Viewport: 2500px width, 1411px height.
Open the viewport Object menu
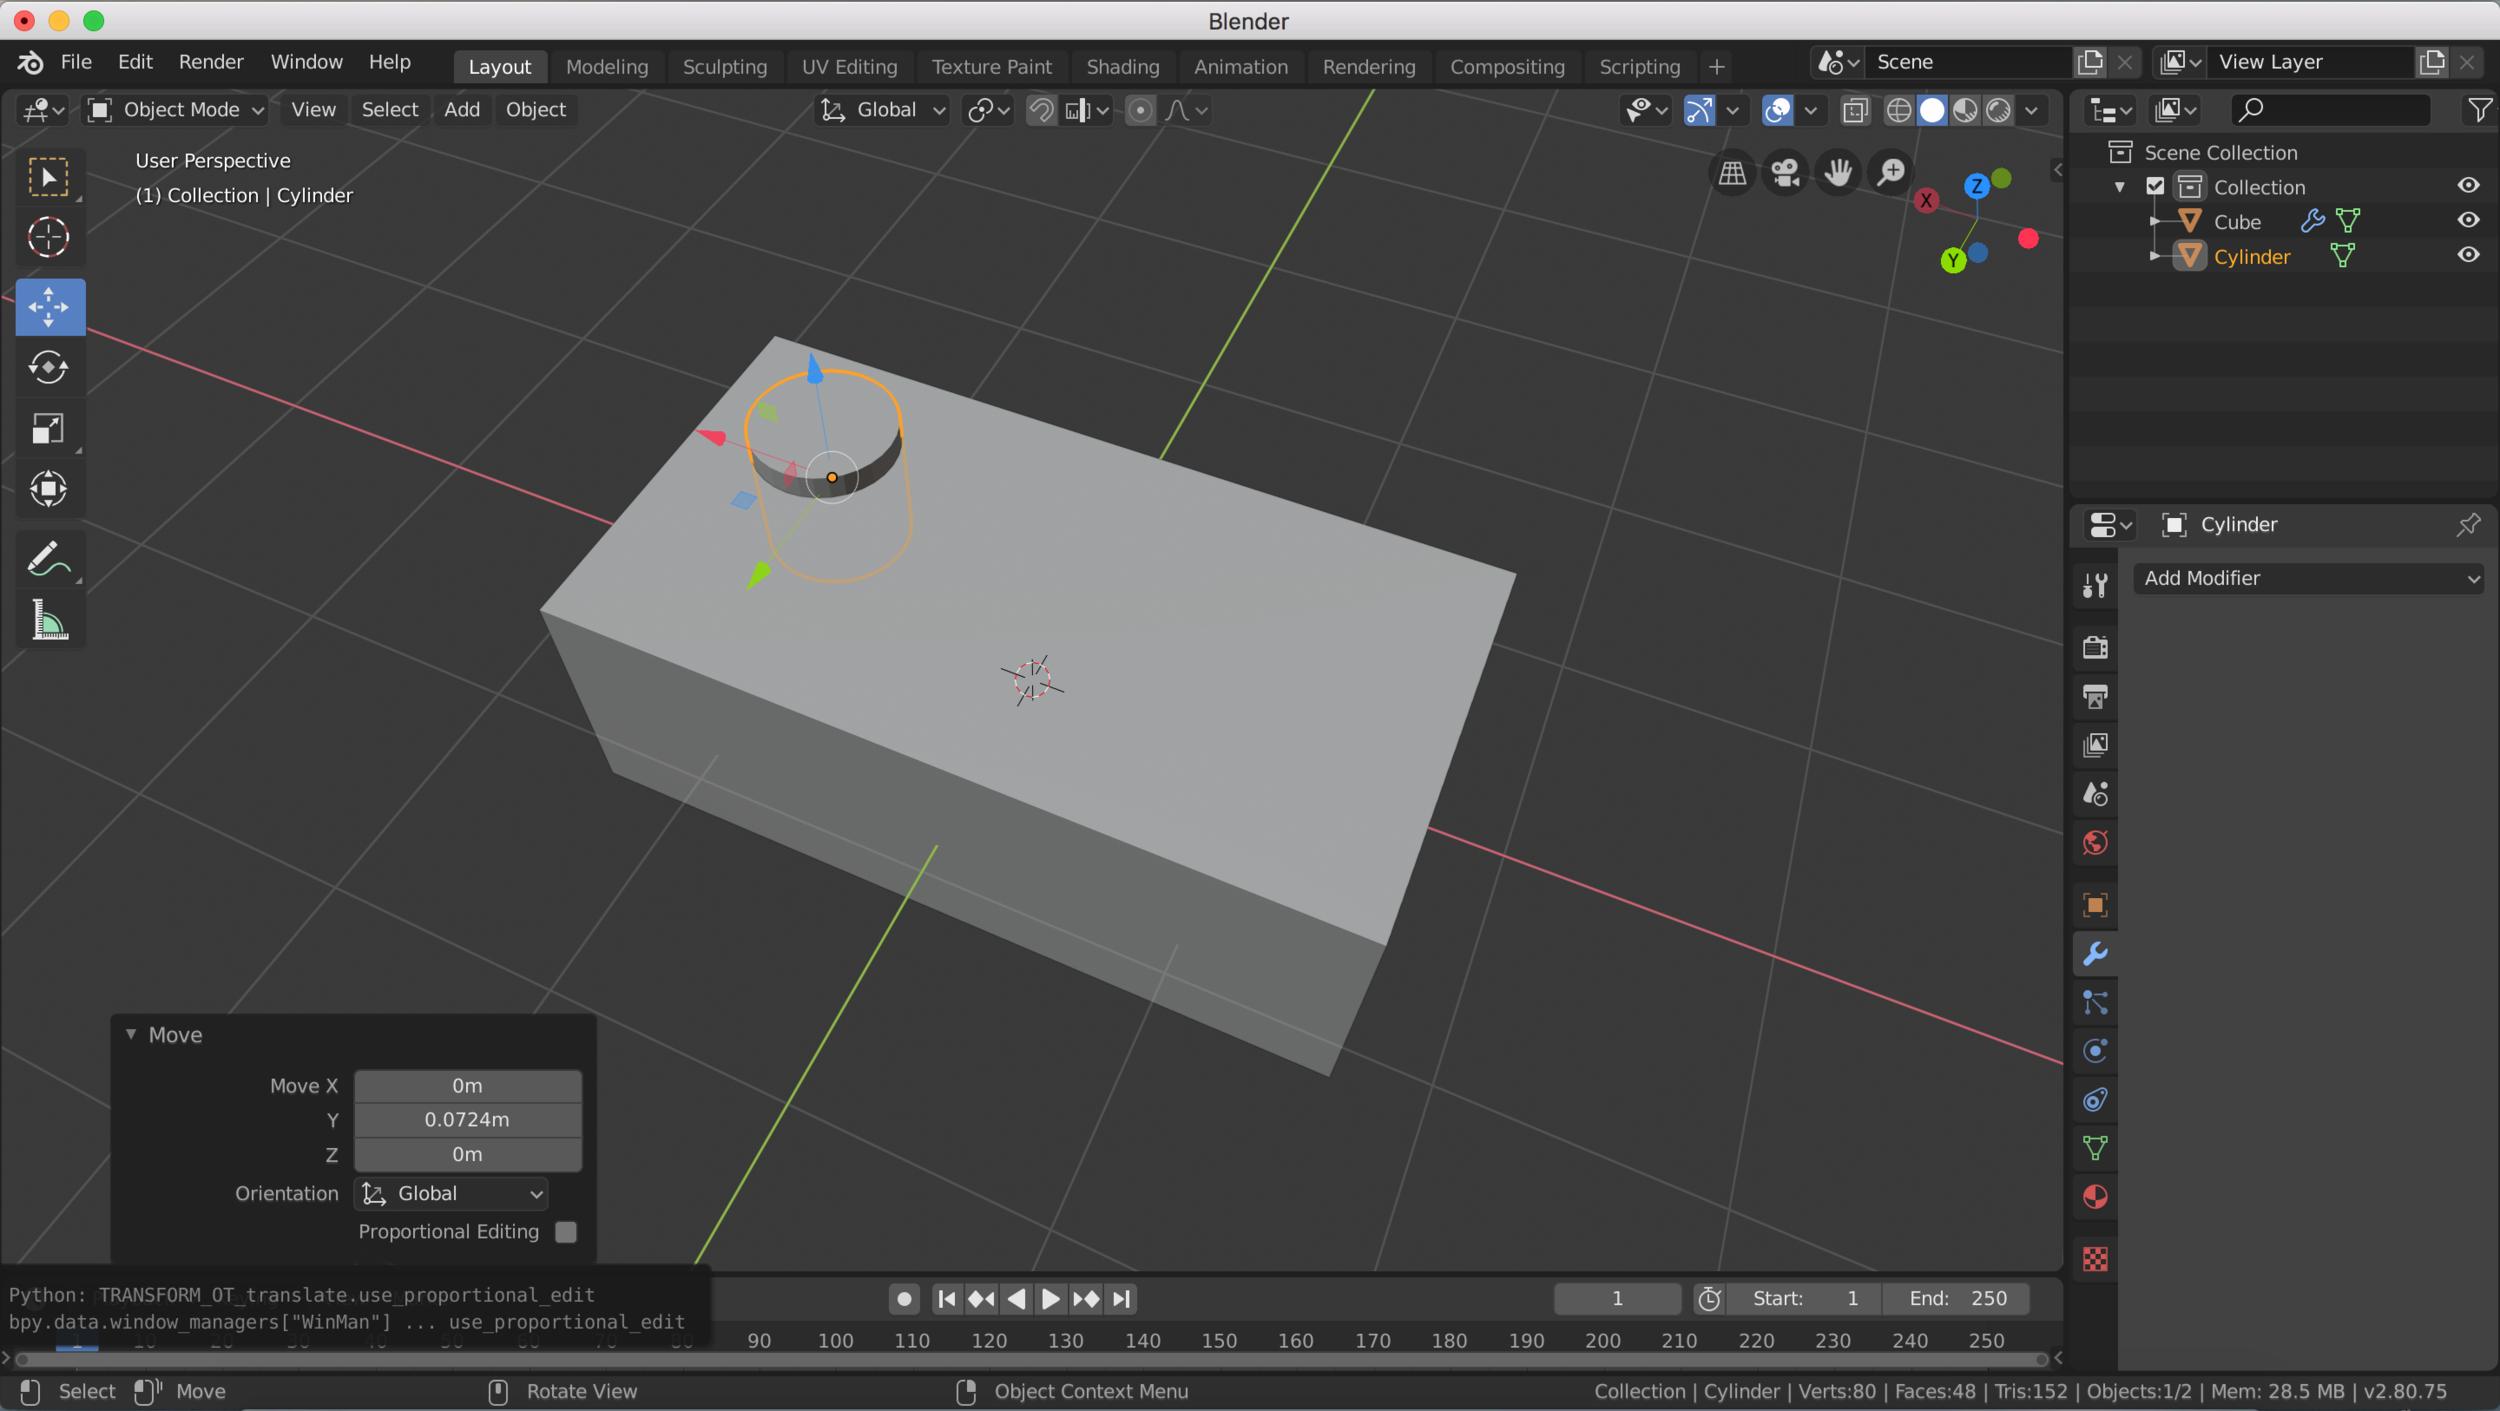[x=536, y=110]
